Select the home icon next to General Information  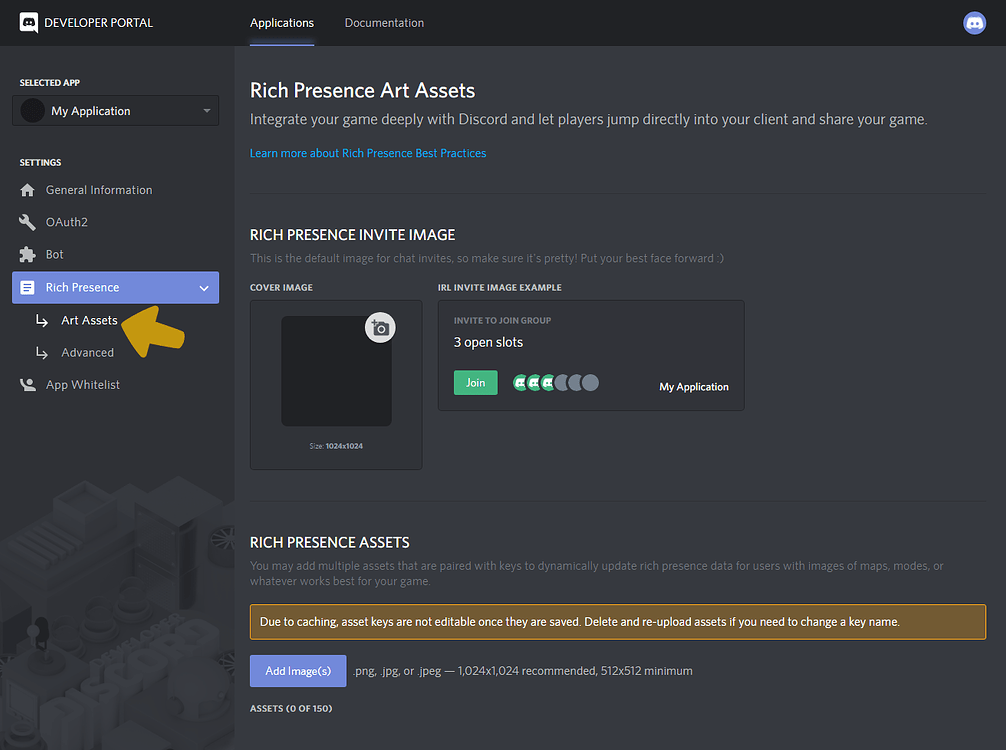[x=29, y=189]
